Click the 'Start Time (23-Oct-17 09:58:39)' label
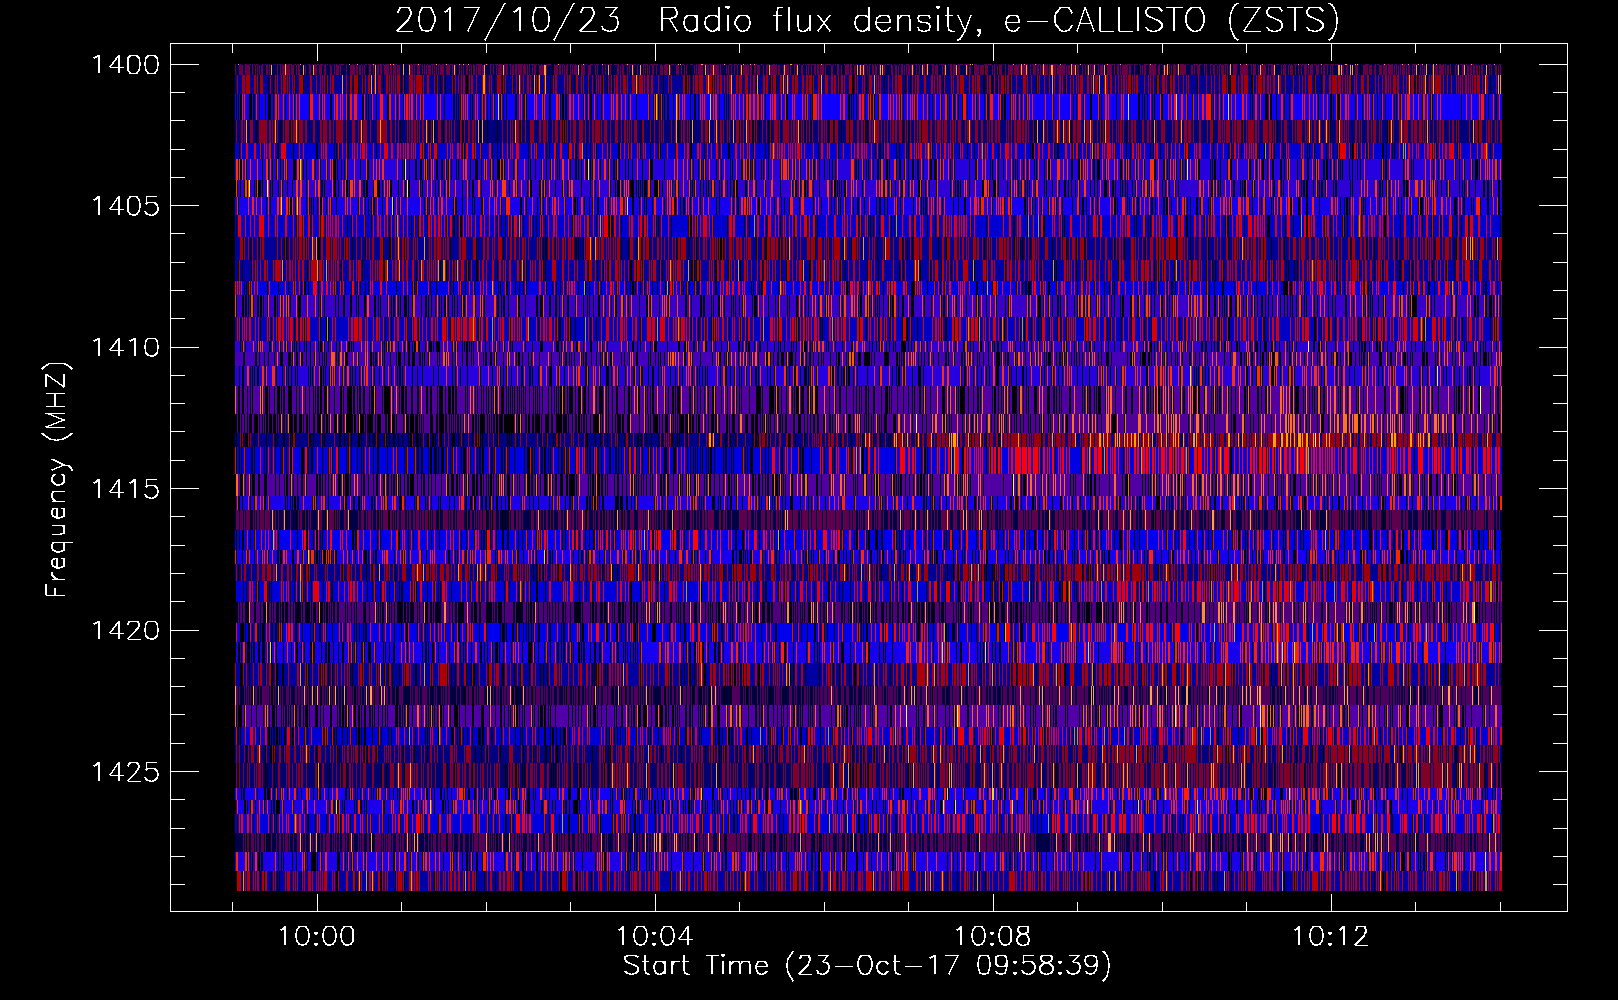 [x=867, y=966]
